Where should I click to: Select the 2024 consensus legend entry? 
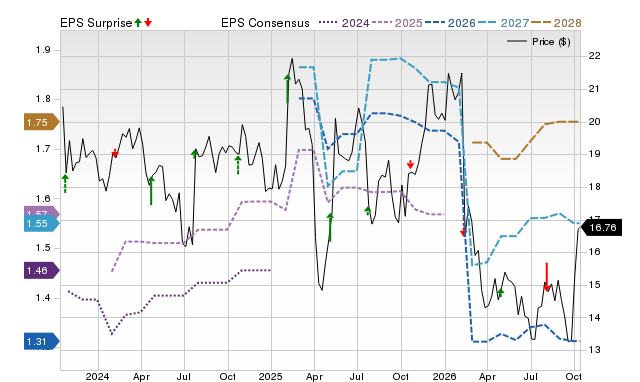click(344, 23)
